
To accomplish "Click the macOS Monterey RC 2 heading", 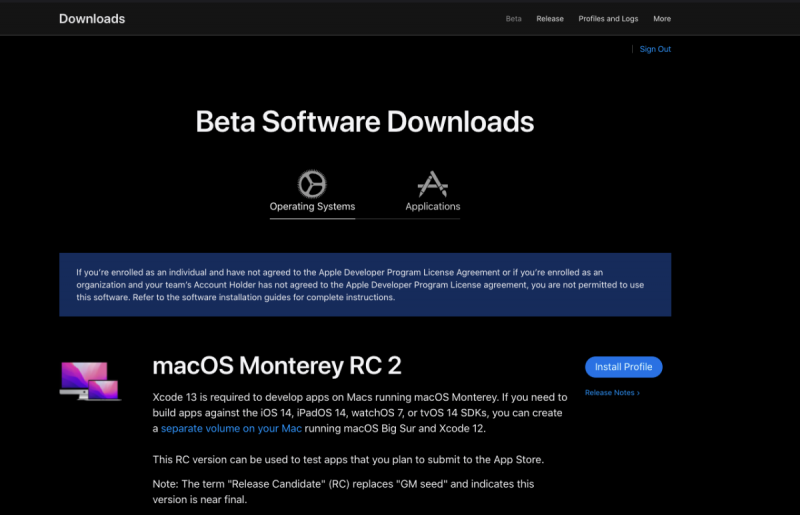I will pyautogui.click(x=277, y=366).
